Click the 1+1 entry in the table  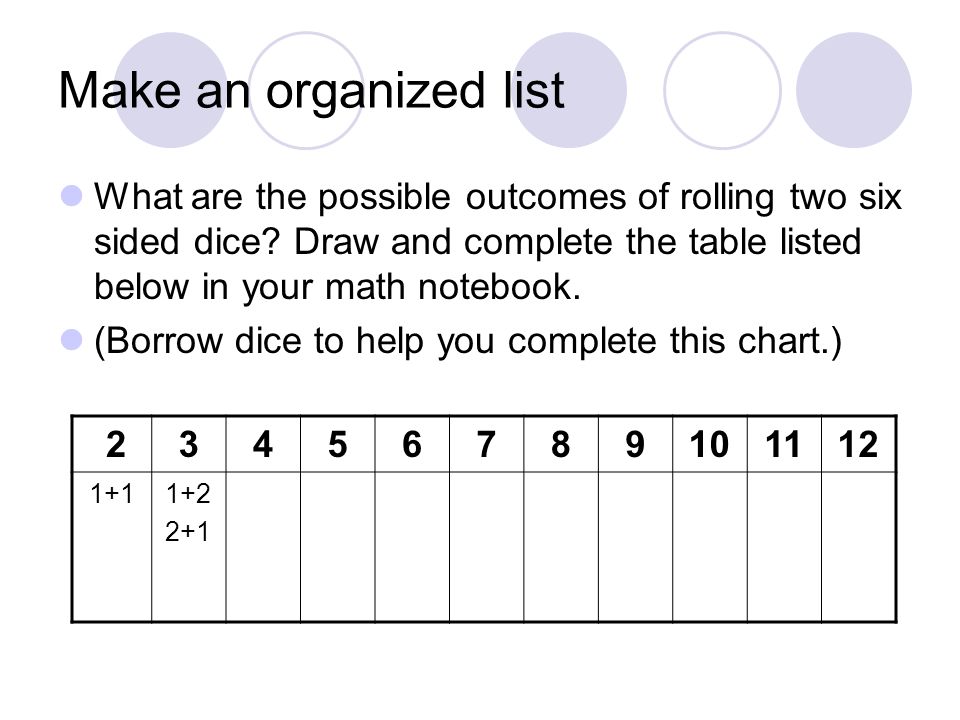[x=111, y=493]
